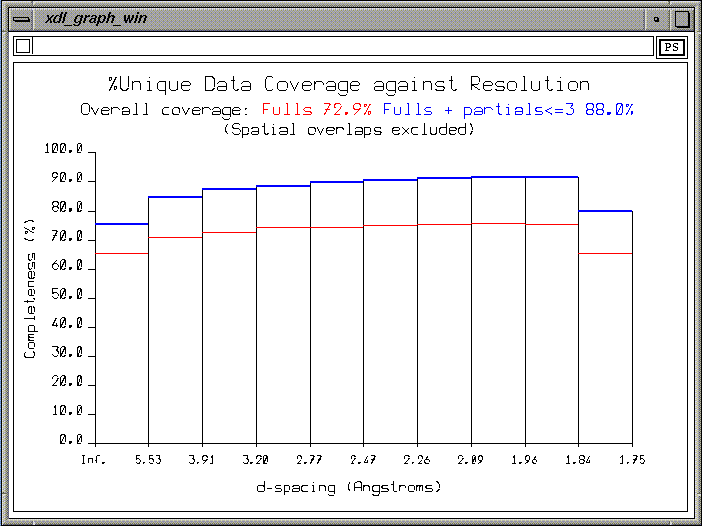702x526 pixels.
Task: Click the Spatial overlaps excluded note
Action: (348, 129)
